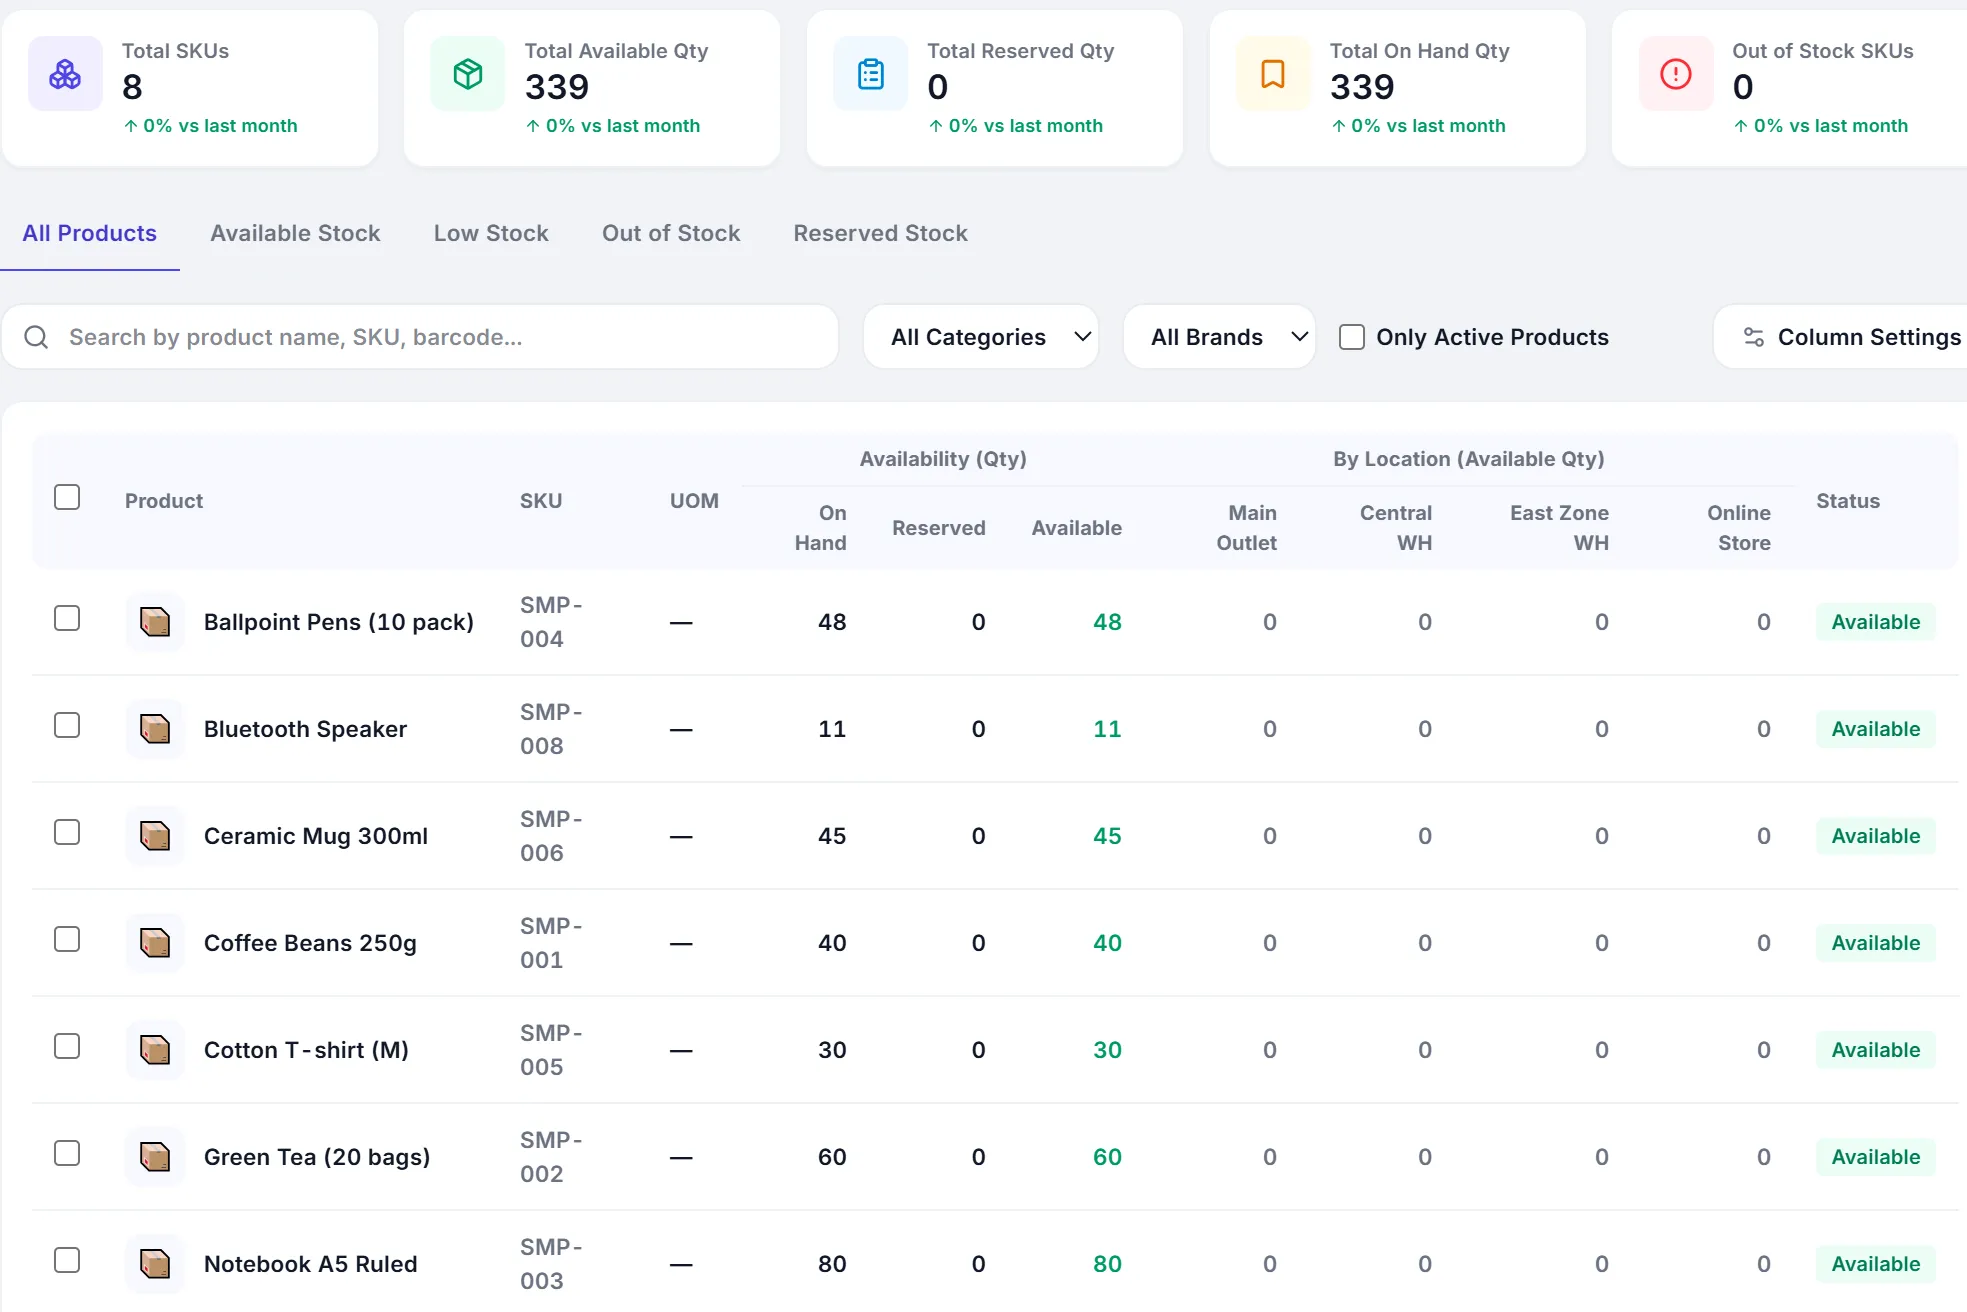Screen dimensions: 1967x1312
Task: Toggle the Only Active Products checkbox
Action: (x=1352, y=337)
